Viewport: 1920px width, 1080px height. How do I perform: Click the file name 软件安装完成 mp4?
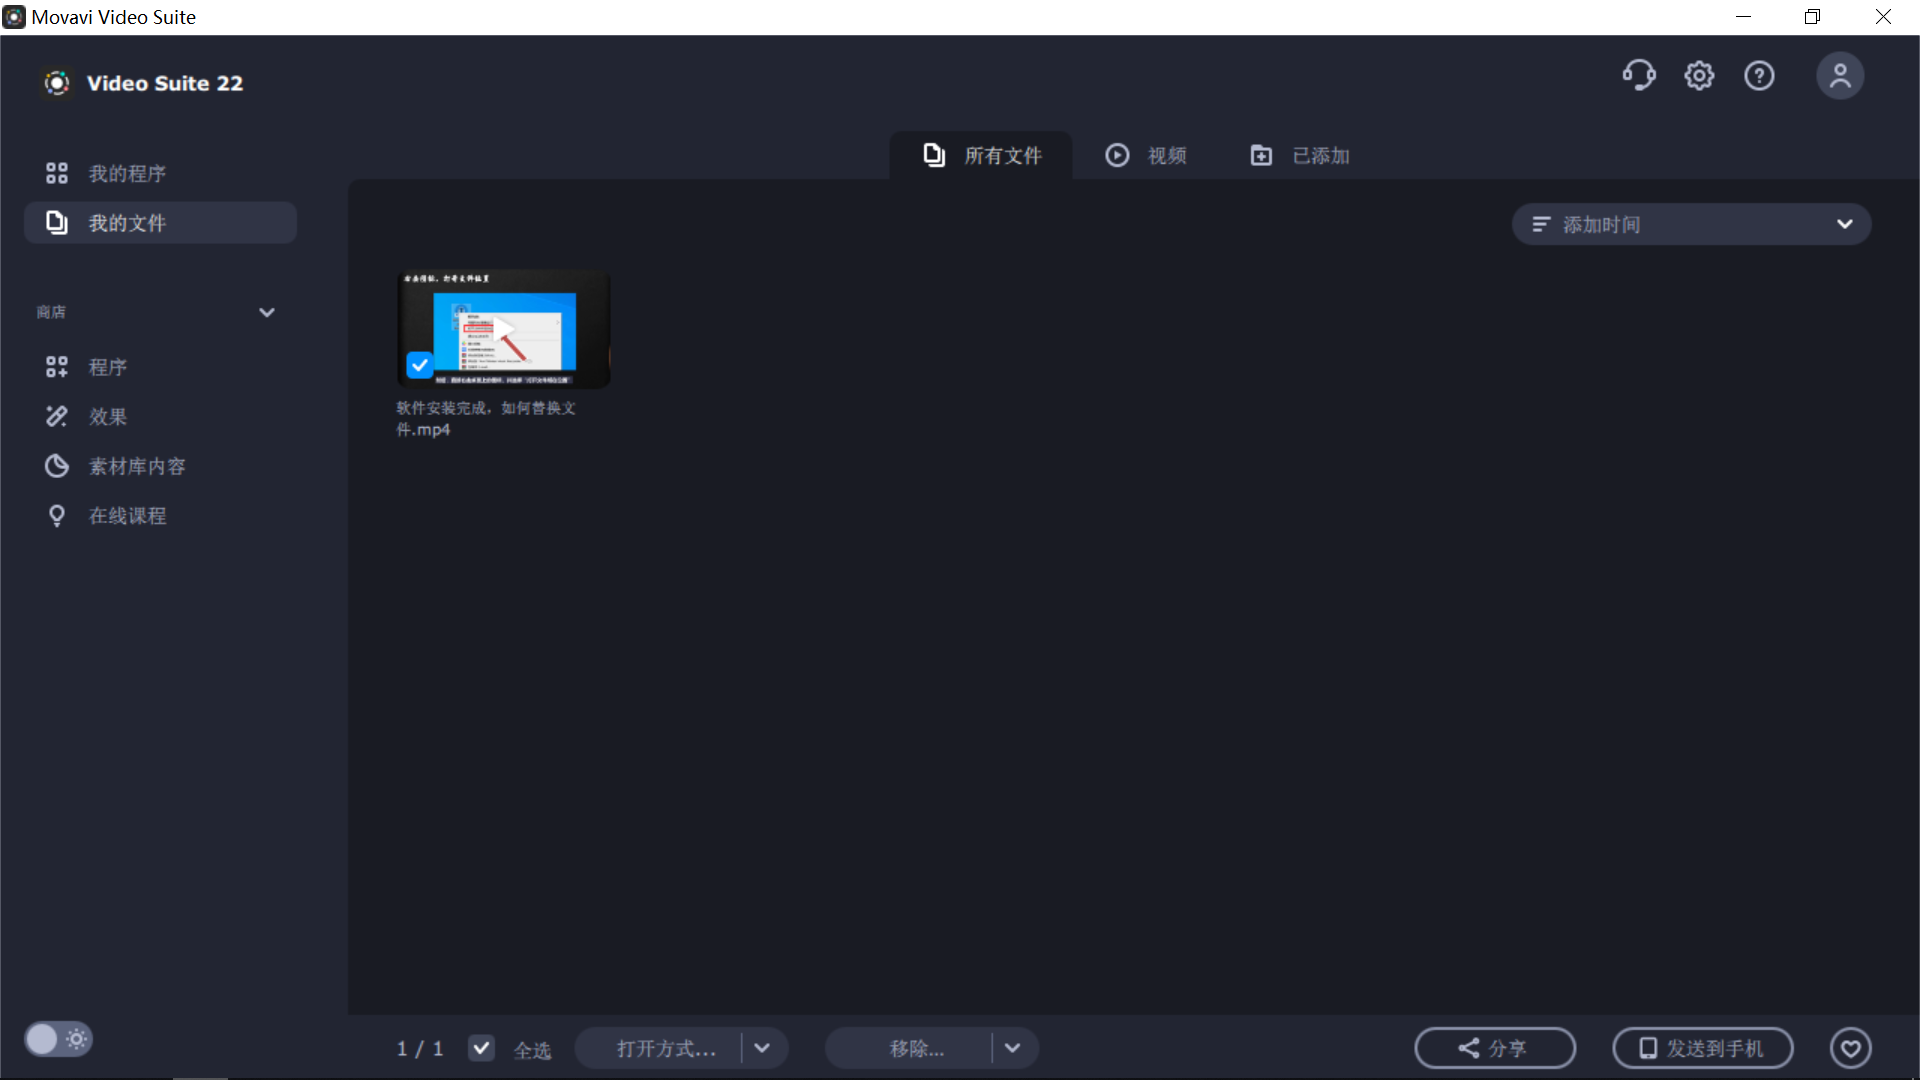486,419
